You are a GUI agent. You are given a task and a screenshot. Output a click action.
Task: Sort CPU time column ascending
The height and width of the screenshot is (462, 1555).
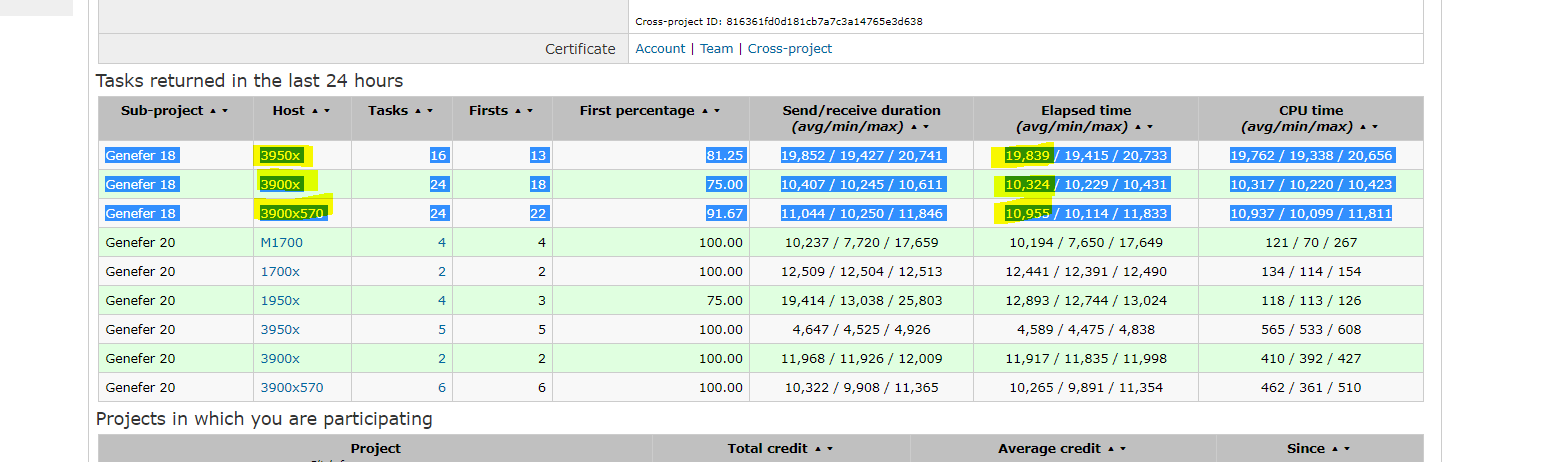[1362, 128]
